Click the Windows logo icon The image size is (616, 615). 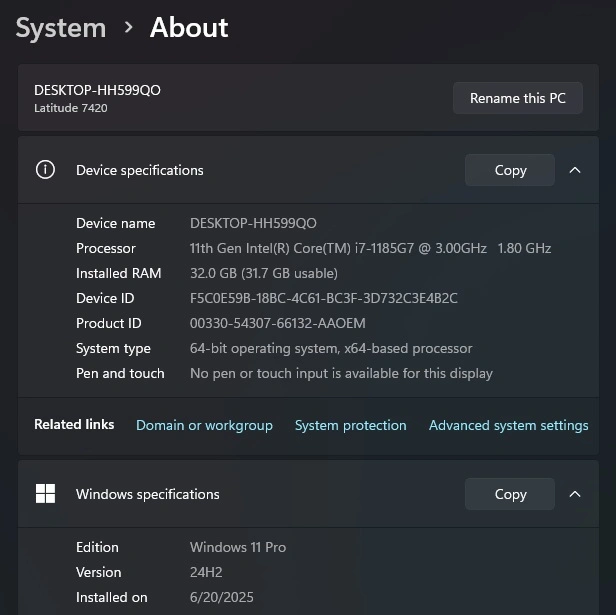(x=45, y=494)
